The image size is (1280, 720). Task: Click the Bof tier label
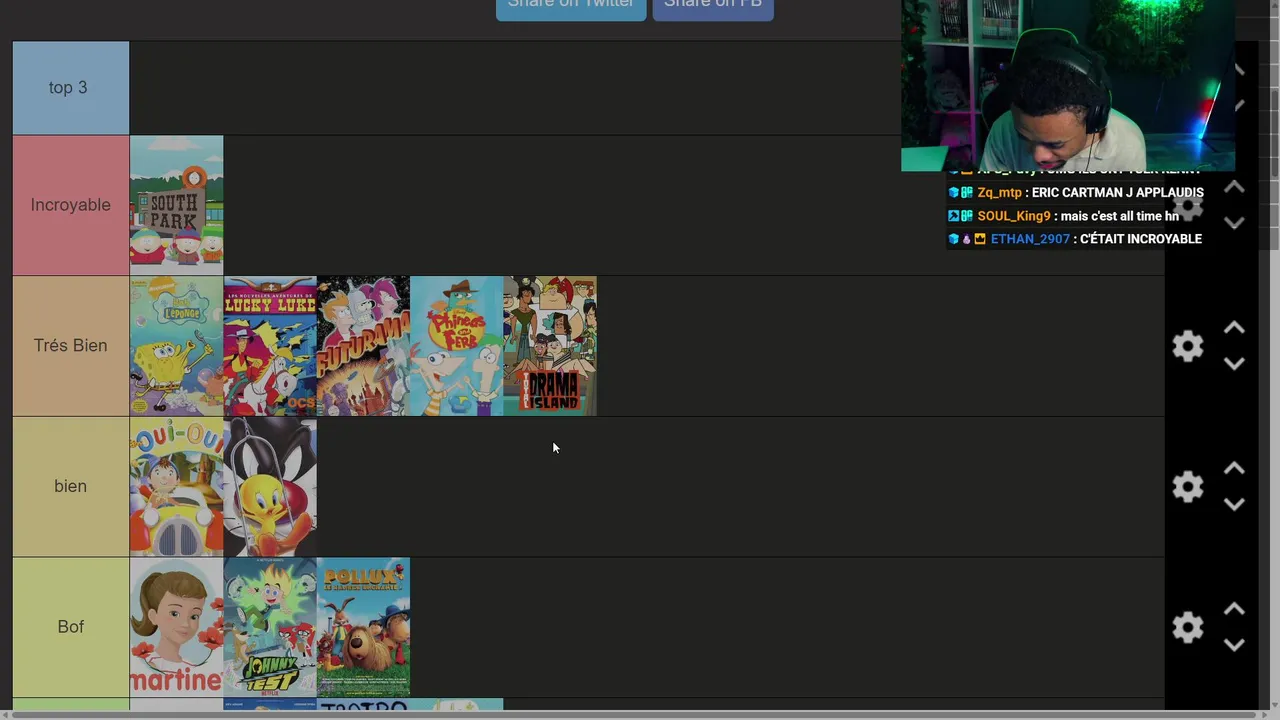pos(71,627)
